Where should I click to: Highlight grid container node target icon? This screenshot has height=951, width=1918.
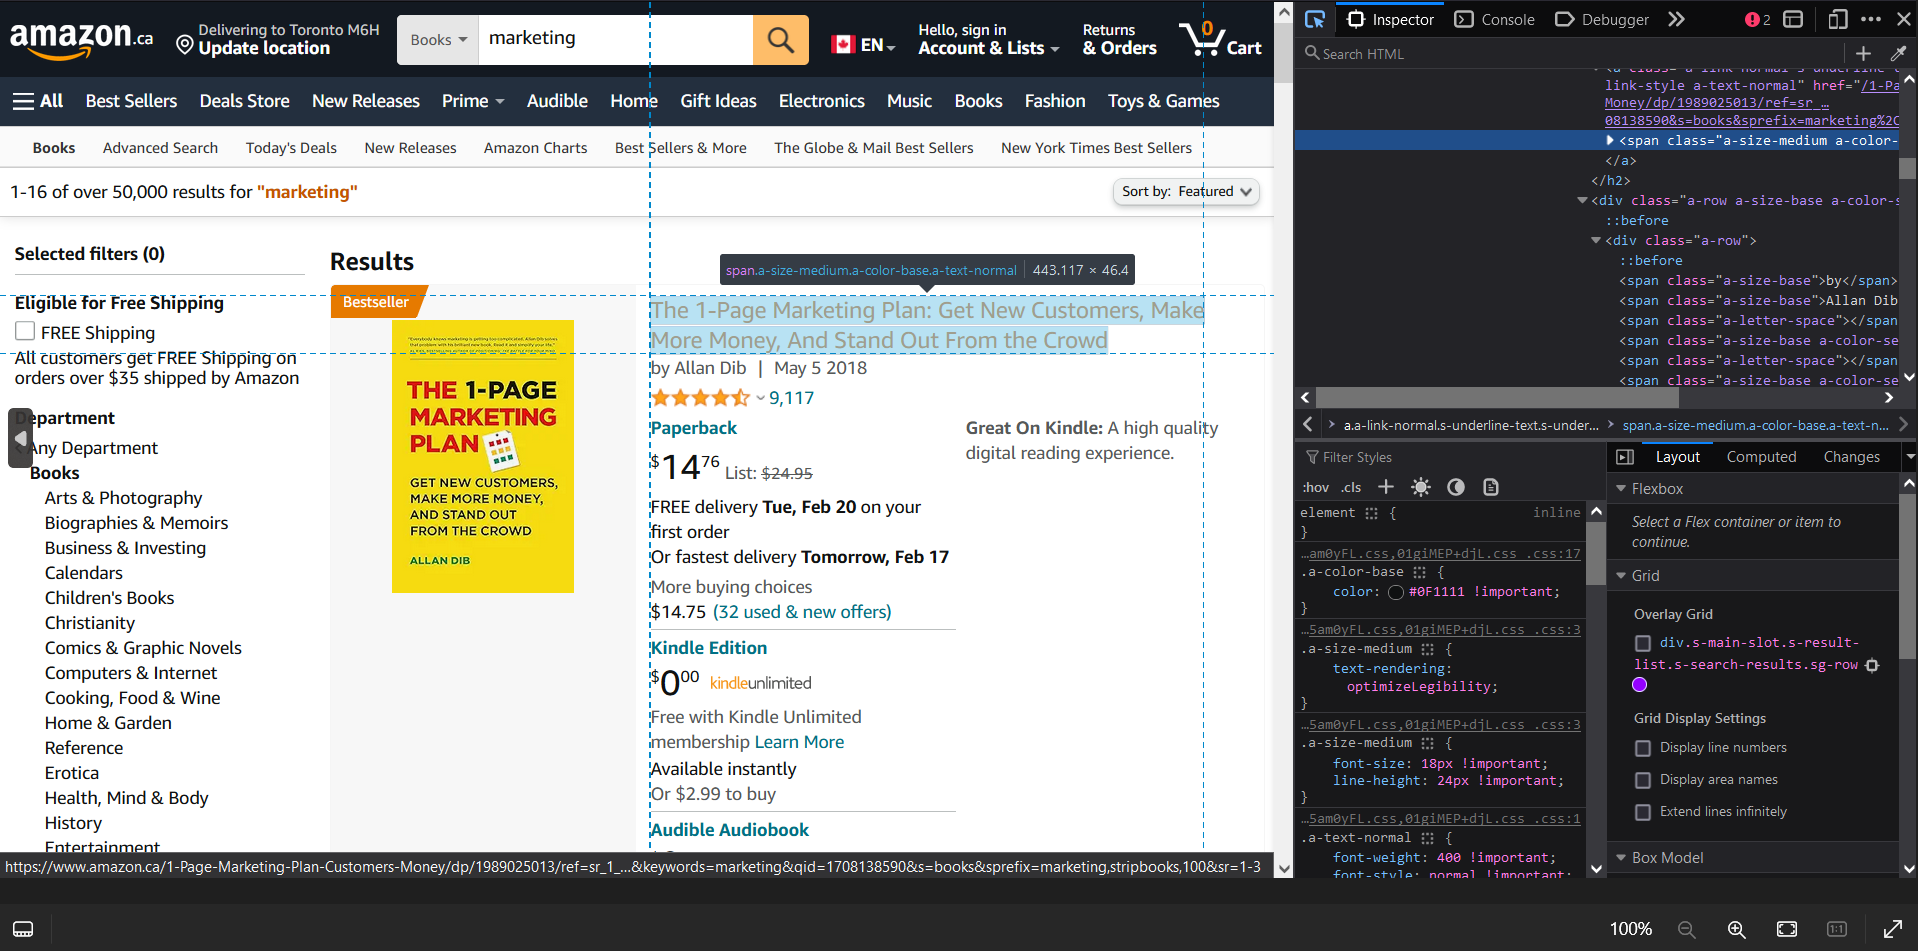click(x=1872, y=665)
